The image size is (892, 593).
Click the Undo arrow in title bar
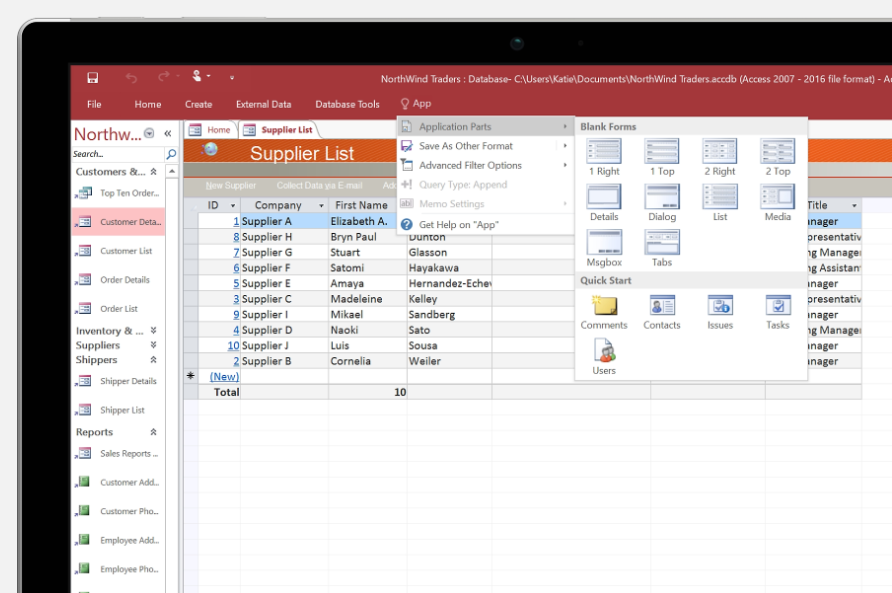click(131, 78)
